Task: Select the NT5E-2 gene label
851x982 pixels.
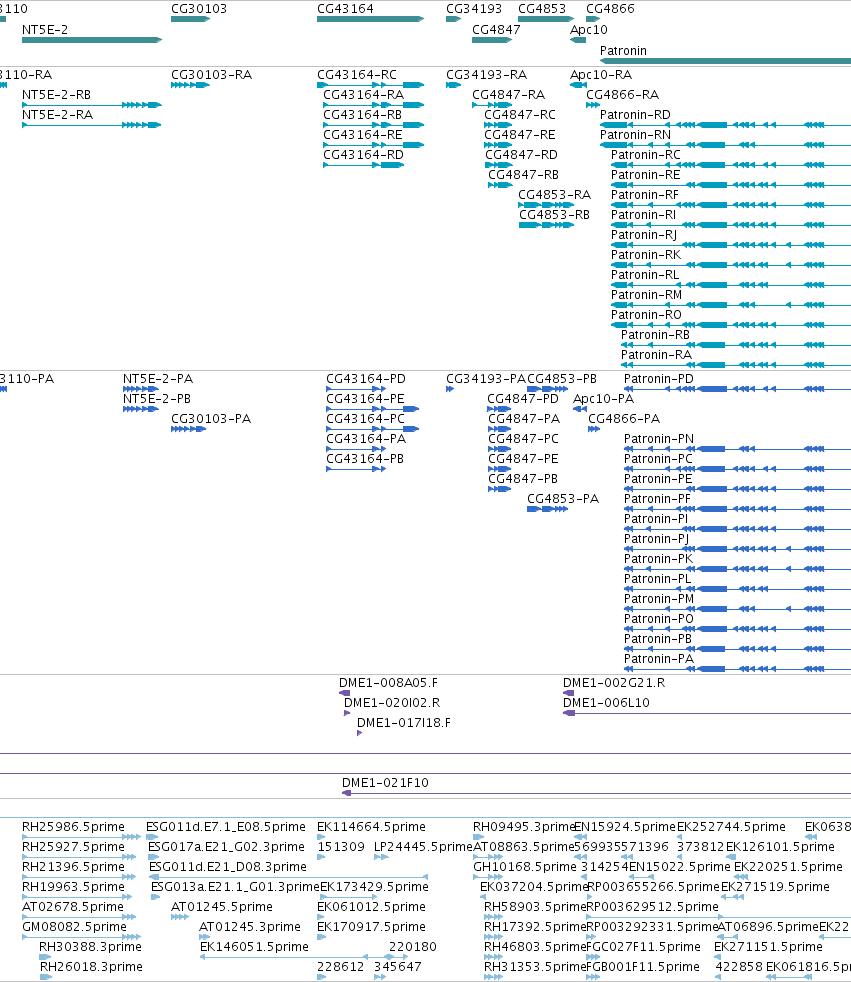Action: [x=45, y=29]
